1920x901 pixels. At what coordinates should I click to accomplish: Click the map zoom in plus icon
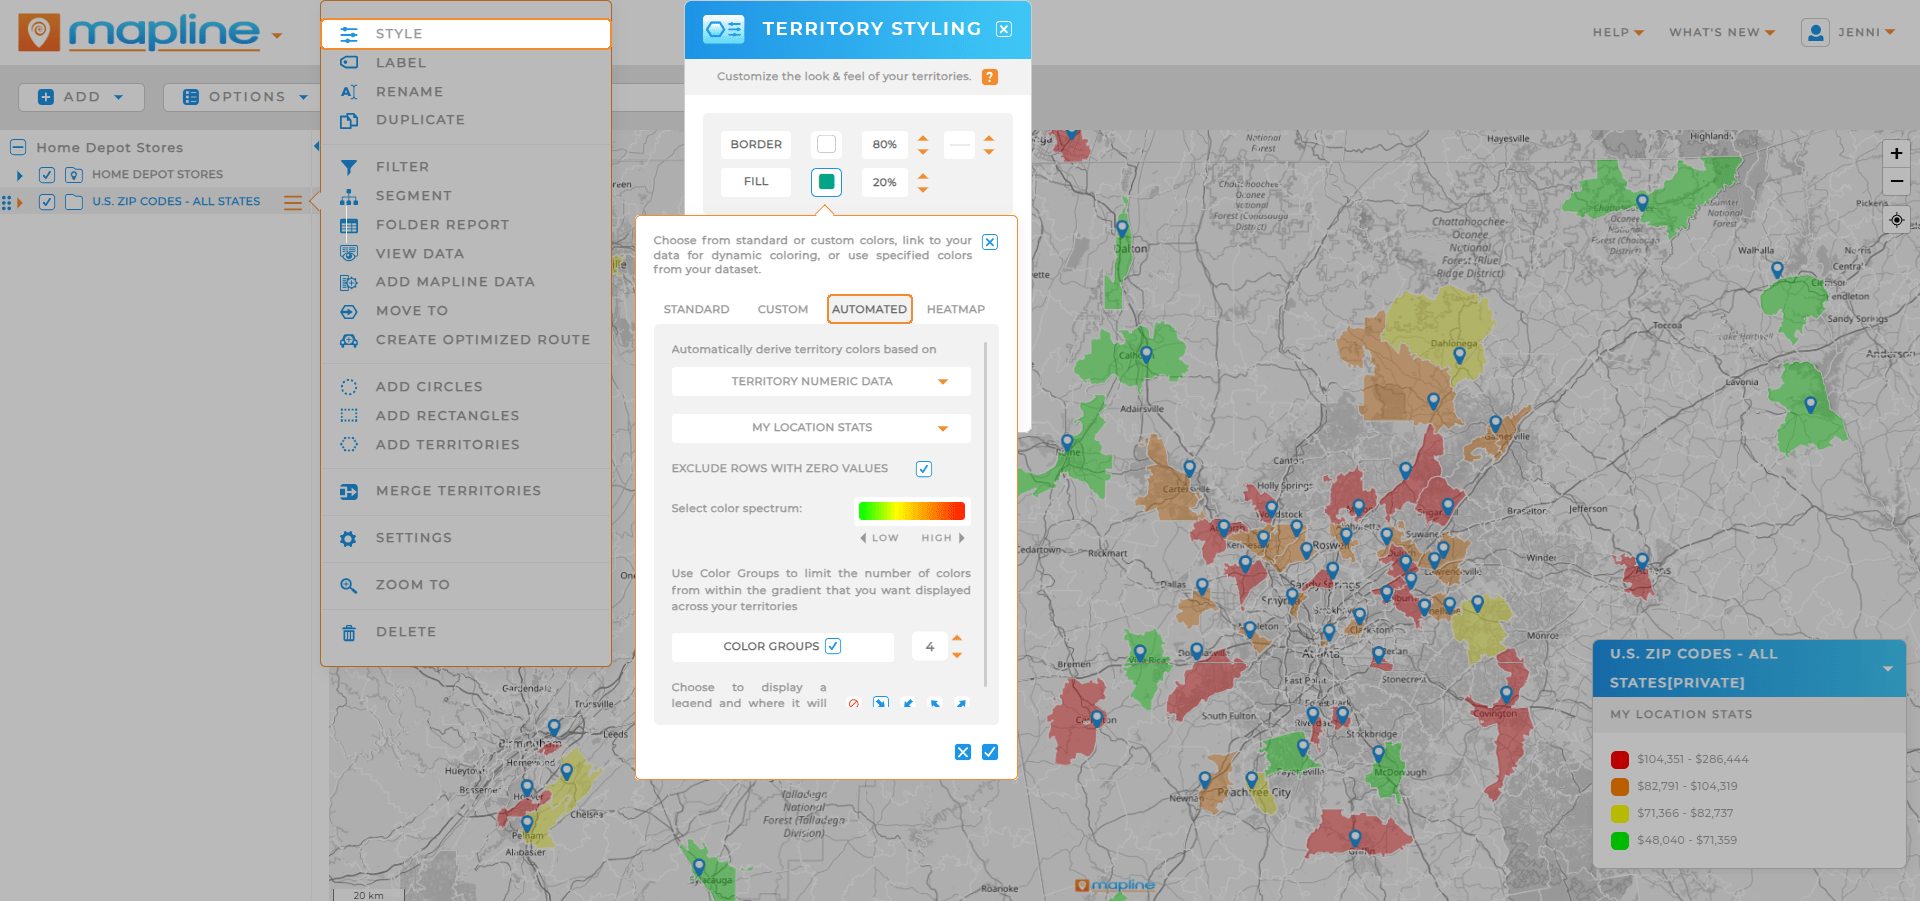coord(1896,154)
